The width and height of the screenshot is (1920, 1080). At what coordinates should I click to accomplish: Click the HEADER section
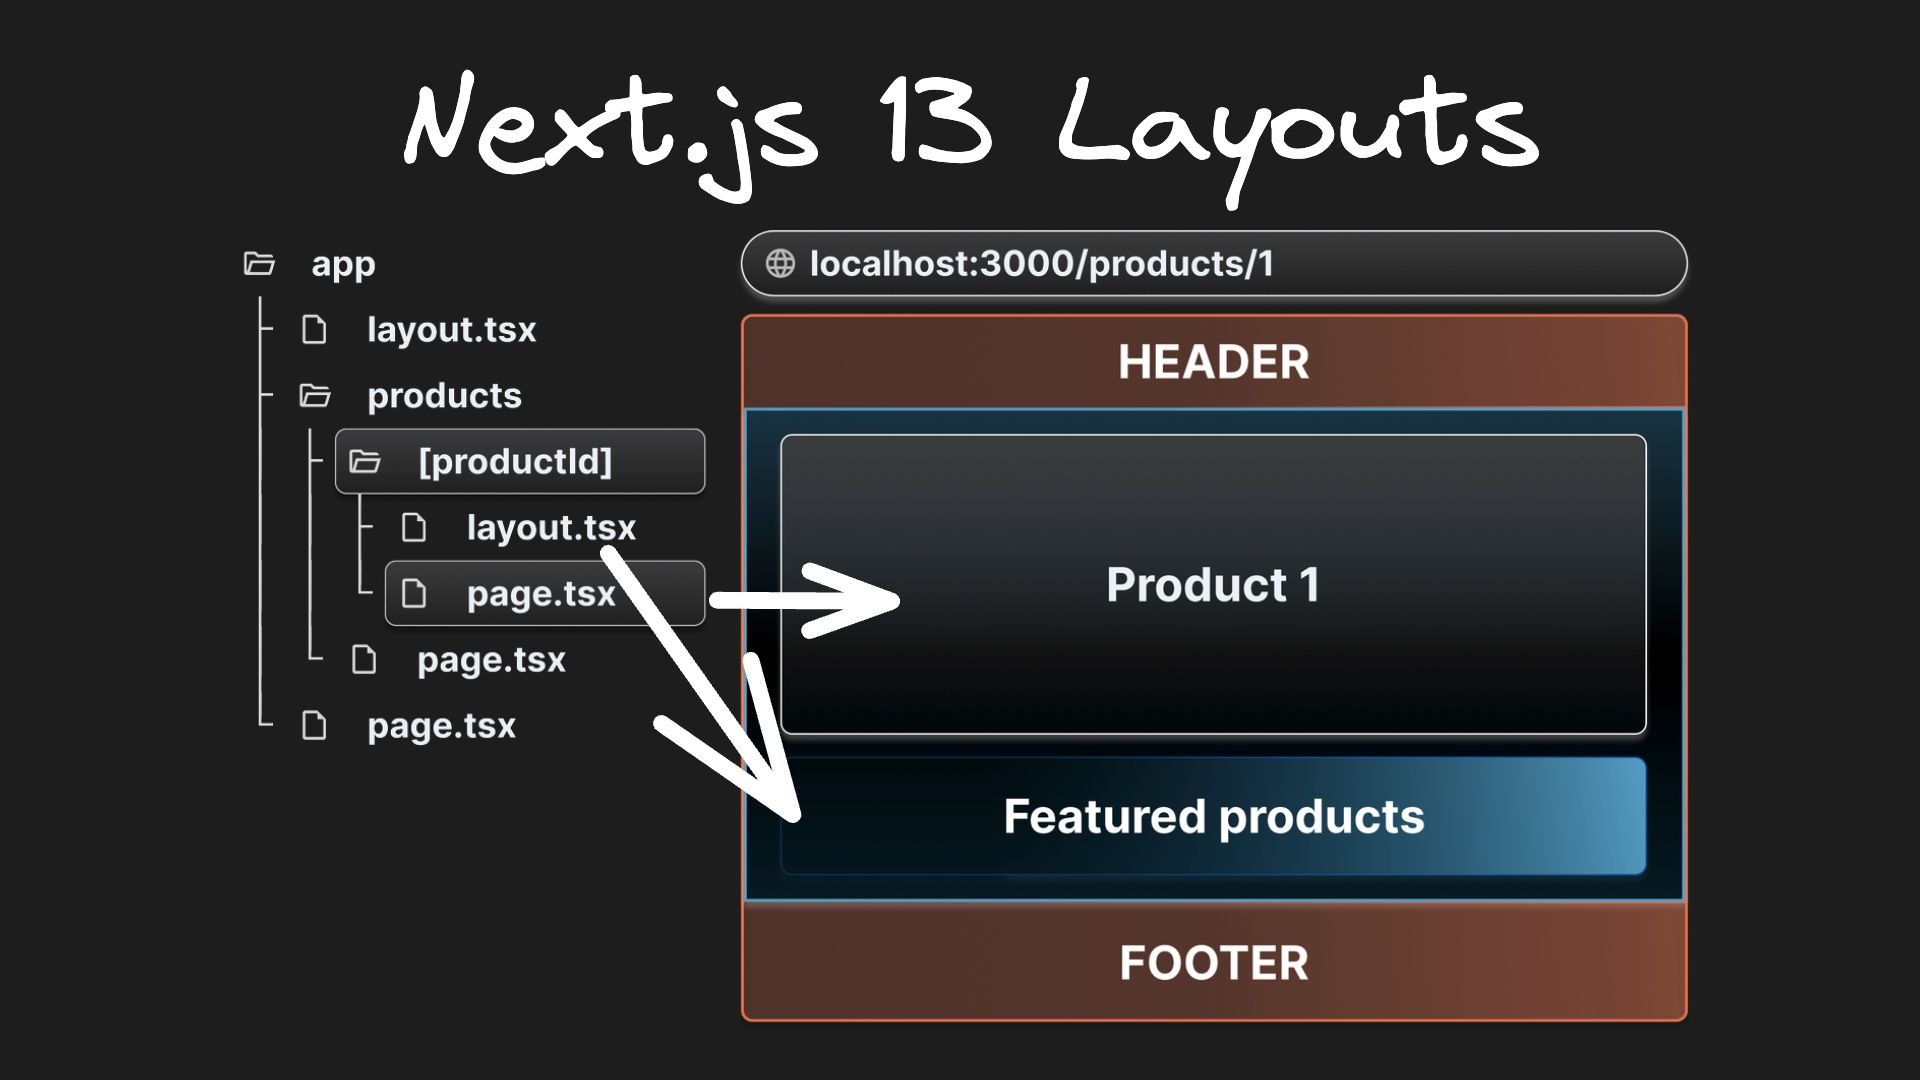click(x=1214, y=362)
